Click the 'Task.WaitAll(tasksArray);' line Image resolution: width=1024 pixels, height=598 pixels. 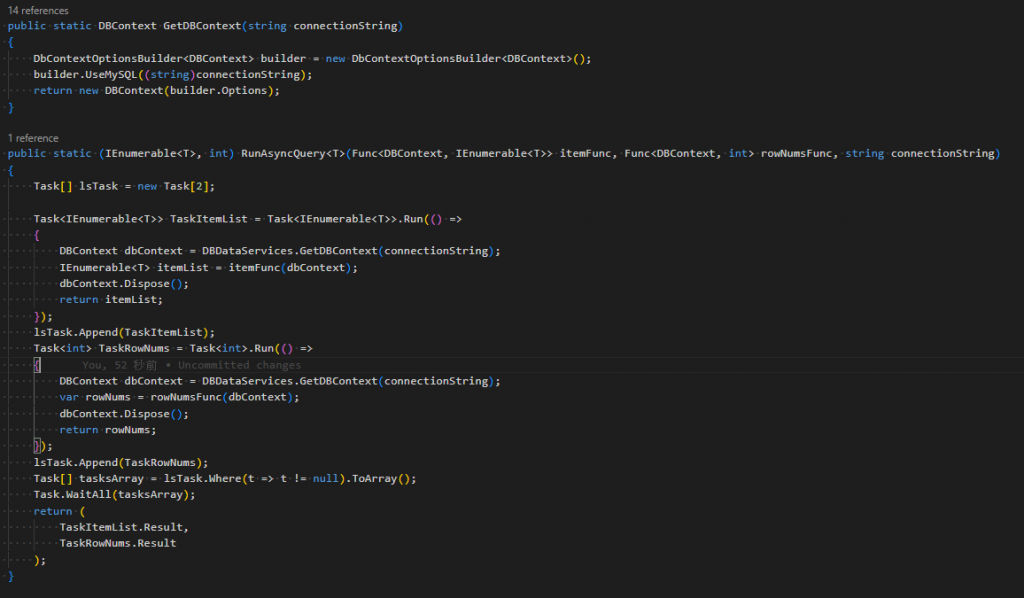coord(114,495)
